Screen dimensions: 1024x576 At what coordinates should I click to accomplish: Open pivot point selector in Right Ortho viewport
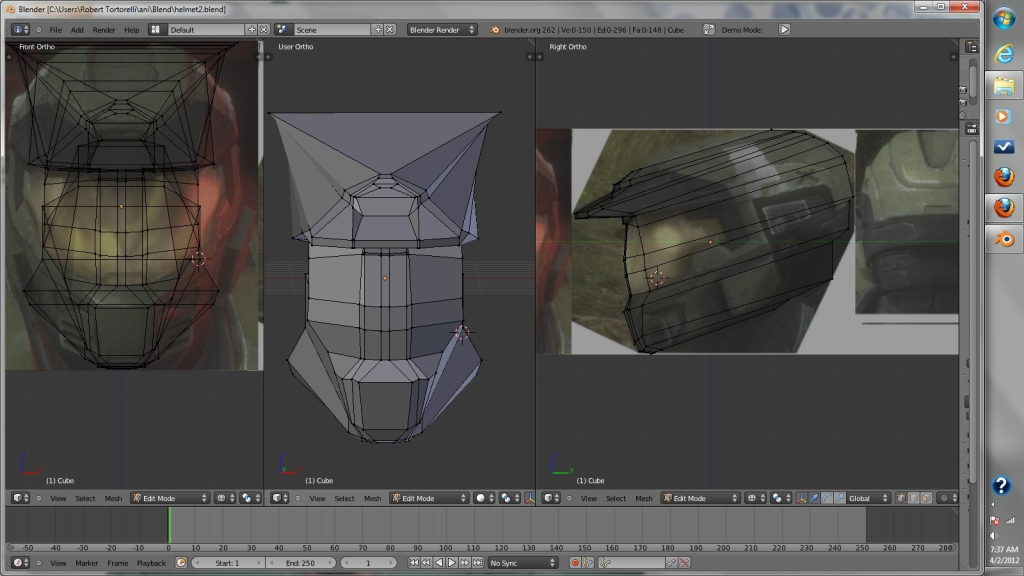[x=780, y=498]
